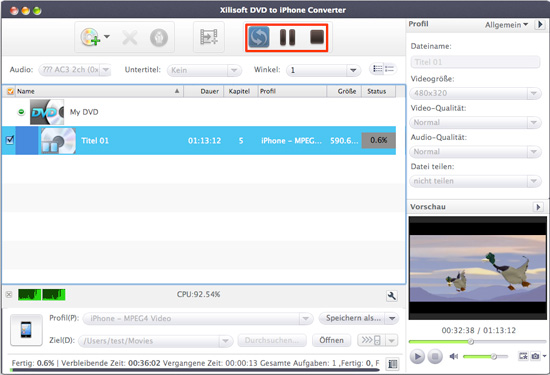
Task: Click the 01:13:12 duration cell
Action: pyautogui.click(x=204, y=141)
